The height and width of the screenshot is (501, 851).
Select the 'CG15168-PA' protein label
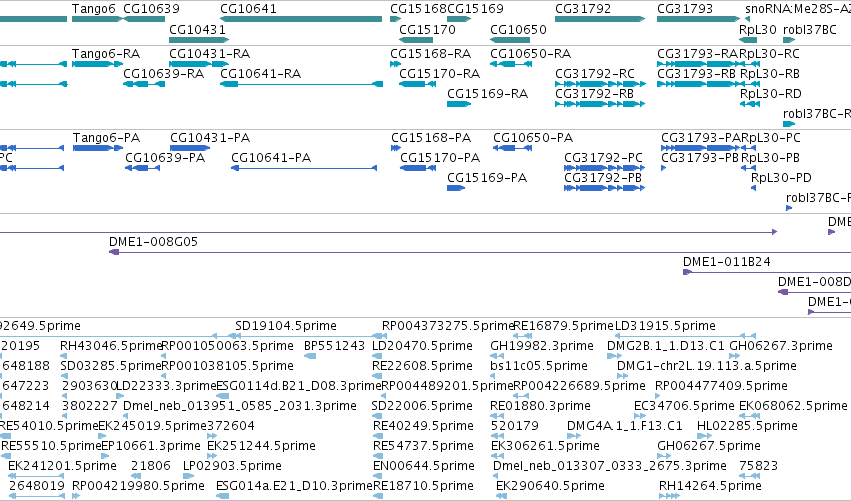(x=431, y=138)
